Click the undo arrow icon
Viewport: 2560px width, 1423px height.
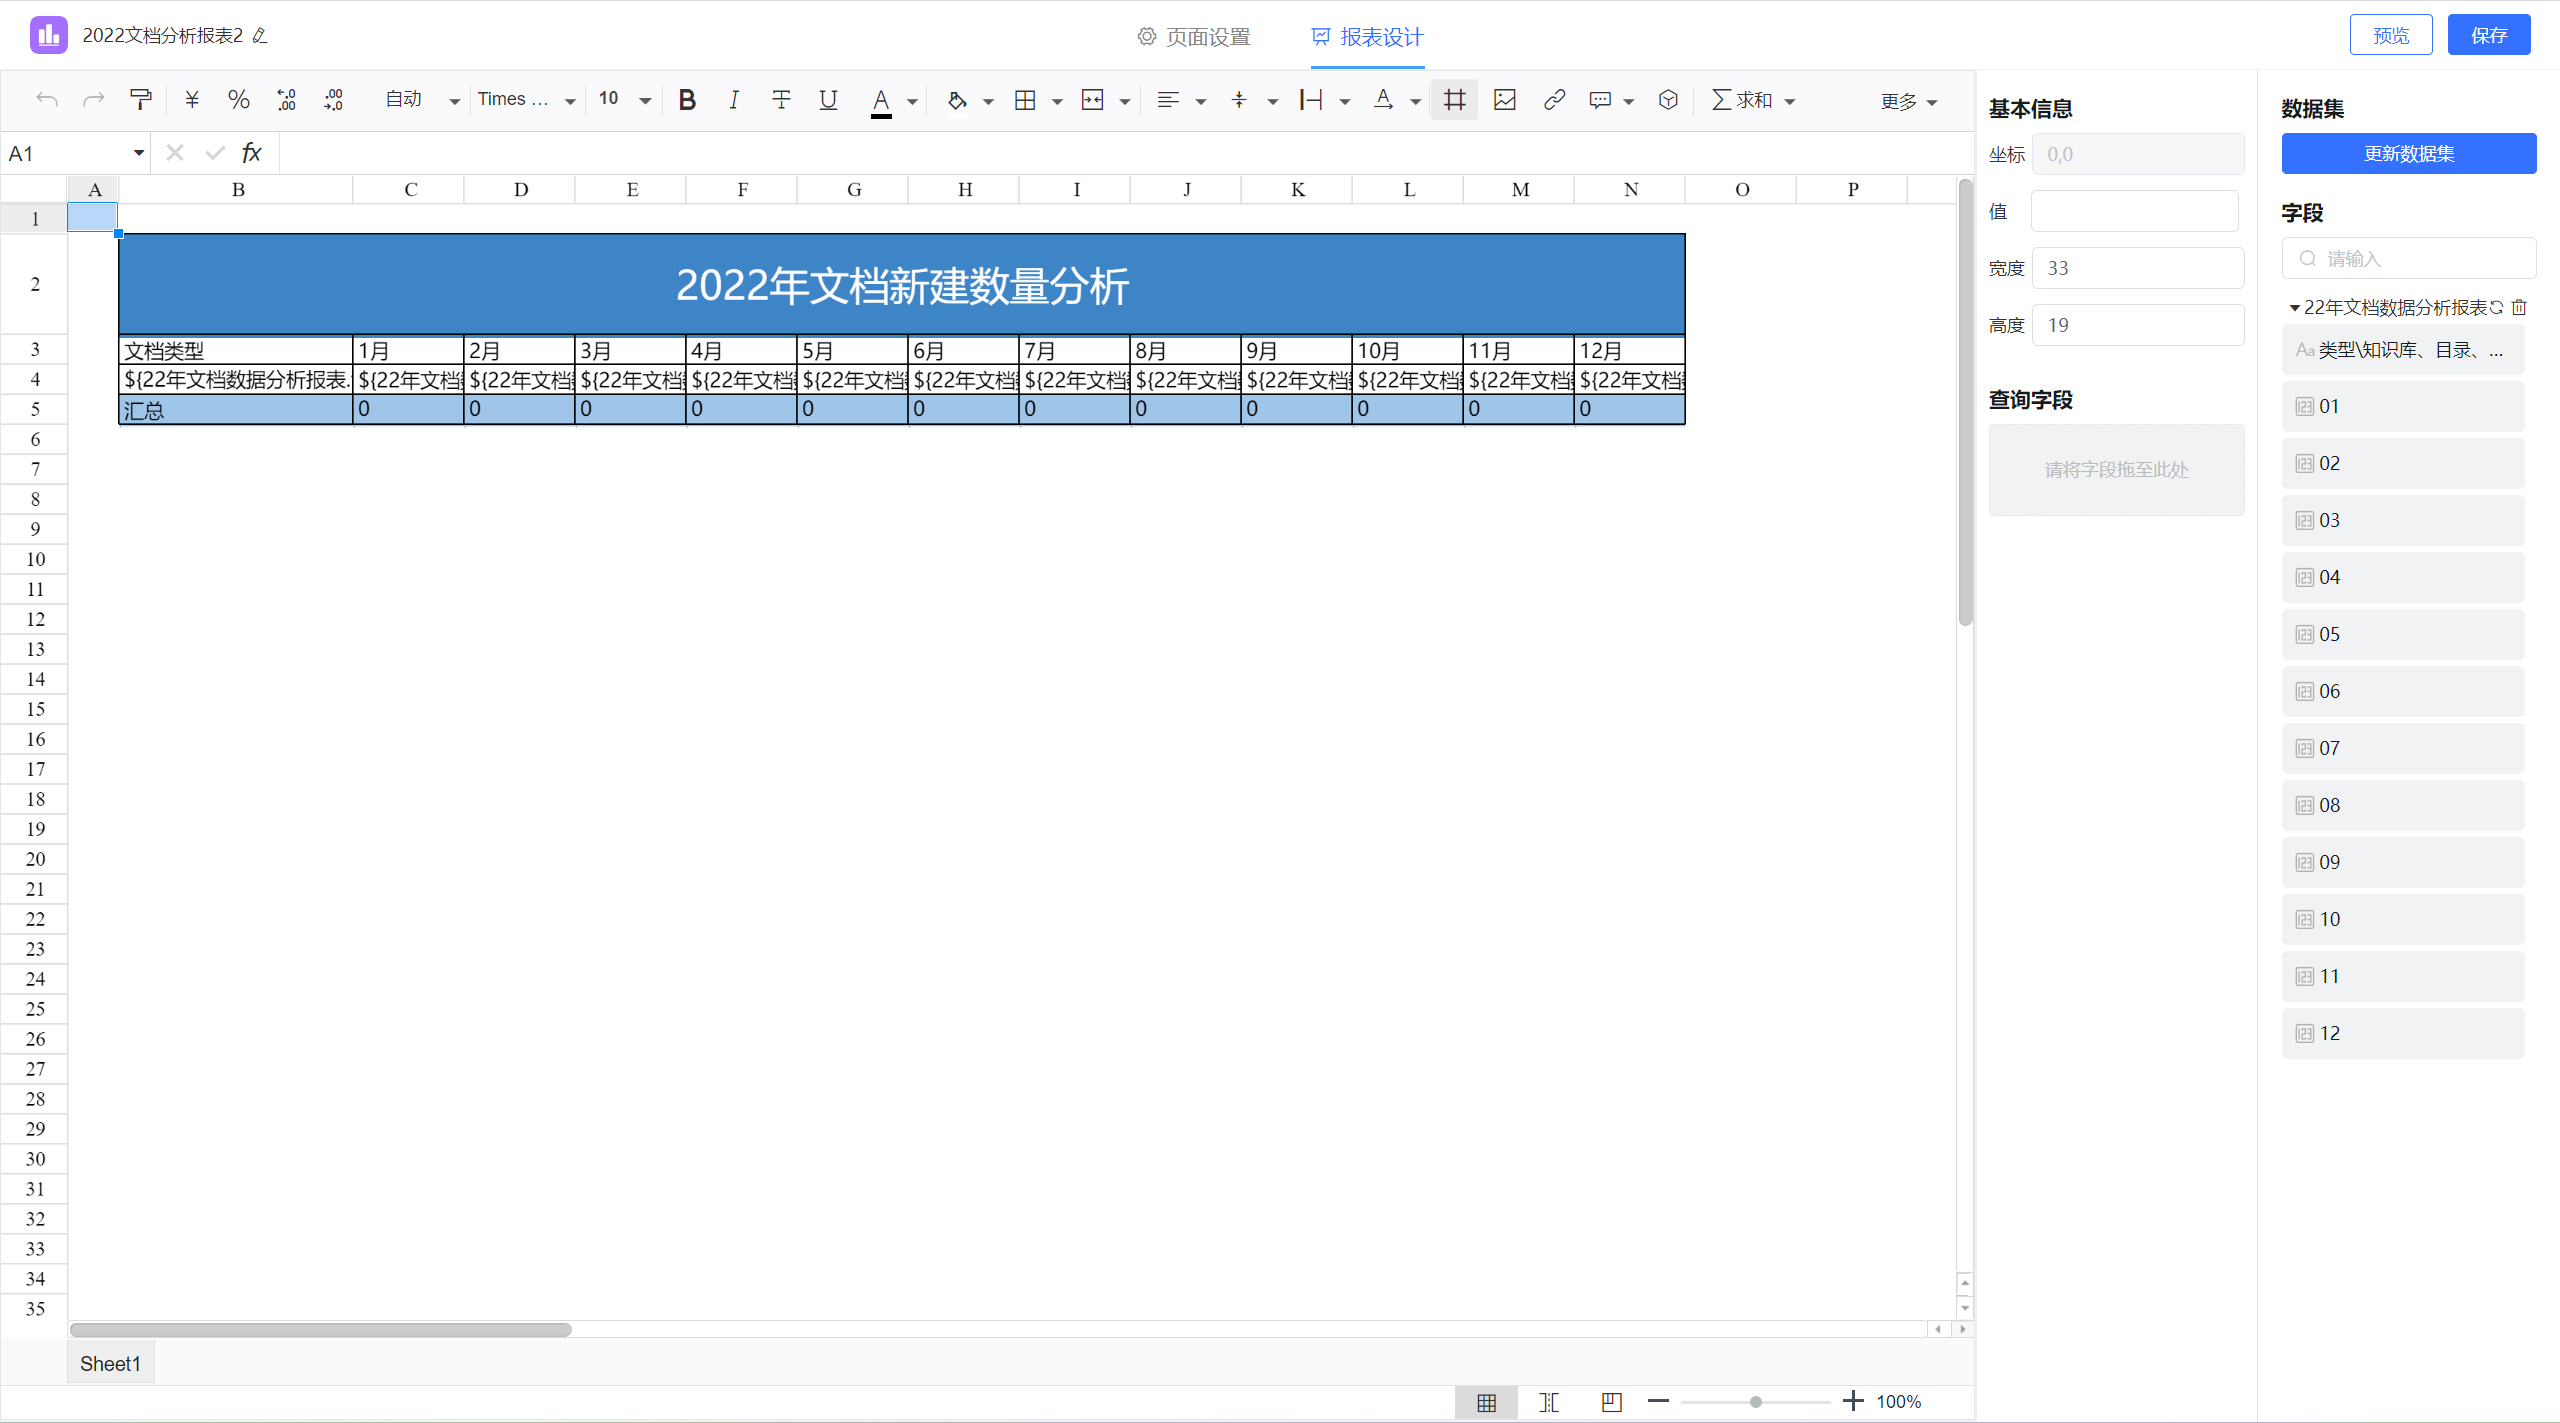click(47, 99)
